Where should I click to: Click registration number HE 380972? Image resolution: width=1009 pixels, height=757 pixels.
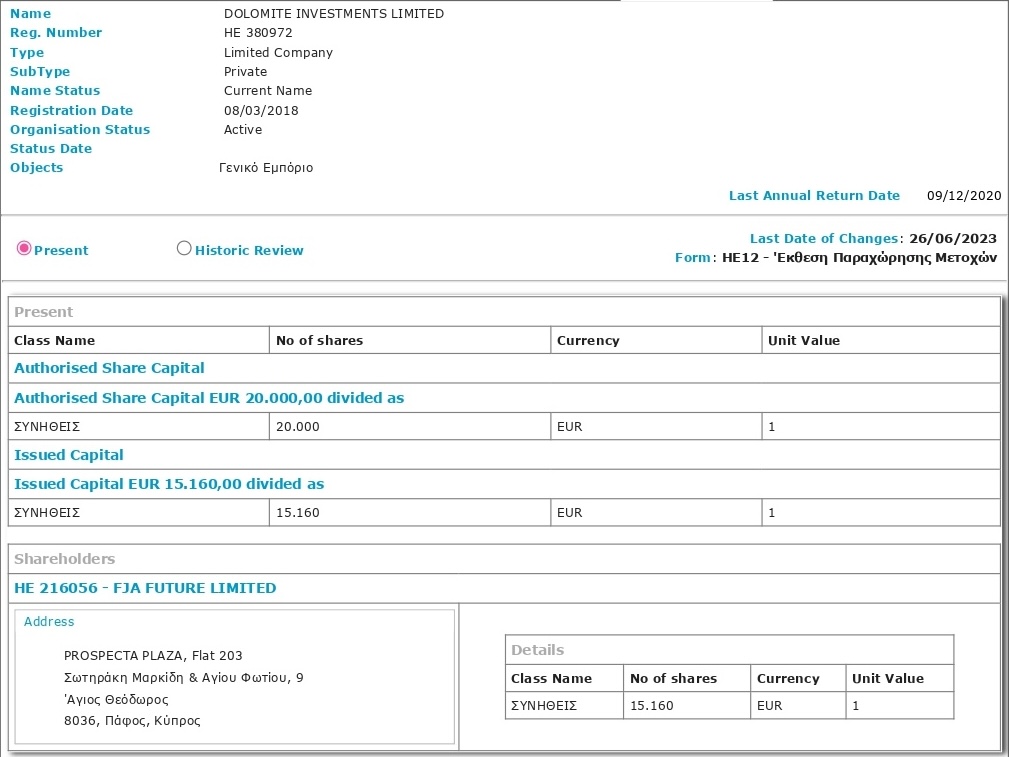click(x=258, y=33)
